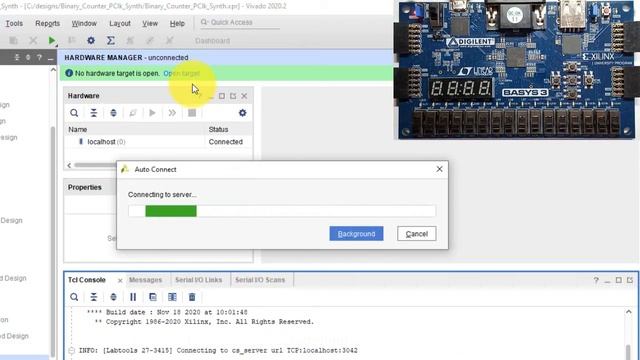Image resolution: width=640 pixels, height=360 pixels.
Task: Minimize the Flow Navigator panel
Action: point(50,58)
